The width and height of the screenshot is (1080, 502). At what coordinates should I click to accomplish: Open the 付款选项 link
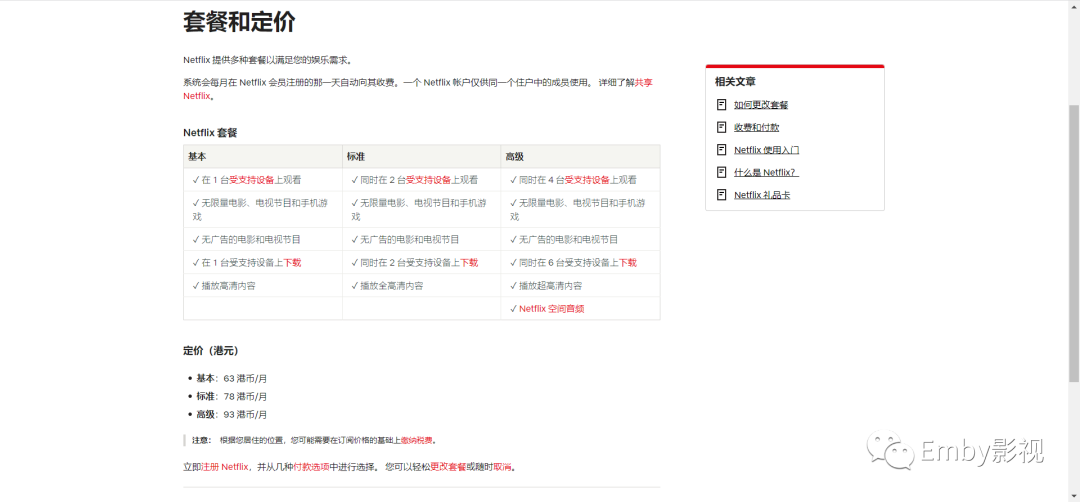(x=311, y=467)
